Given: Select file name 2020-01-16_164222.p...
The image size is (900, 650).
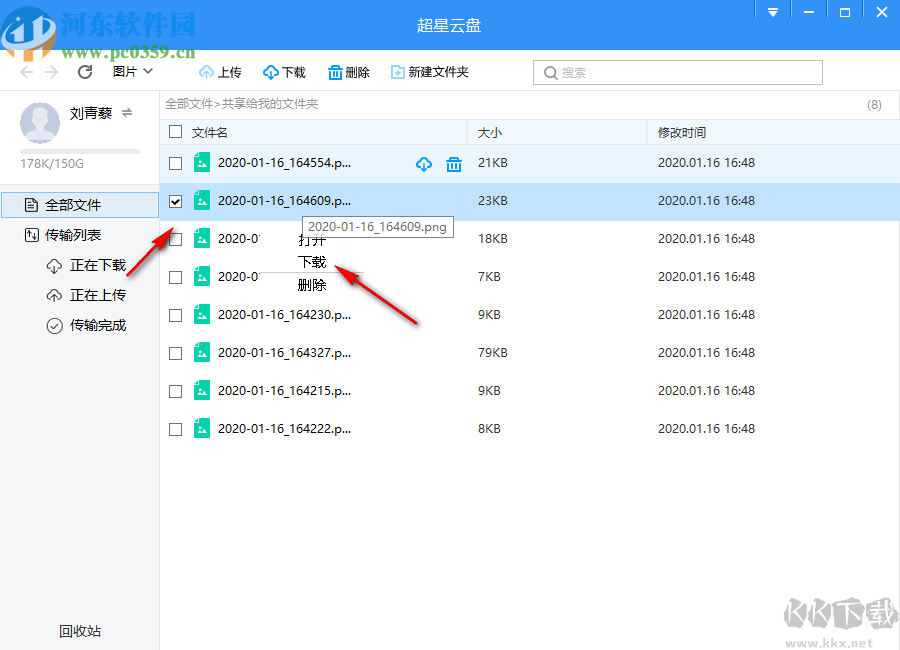Looking at the screenshot, I should coord(285,428).
